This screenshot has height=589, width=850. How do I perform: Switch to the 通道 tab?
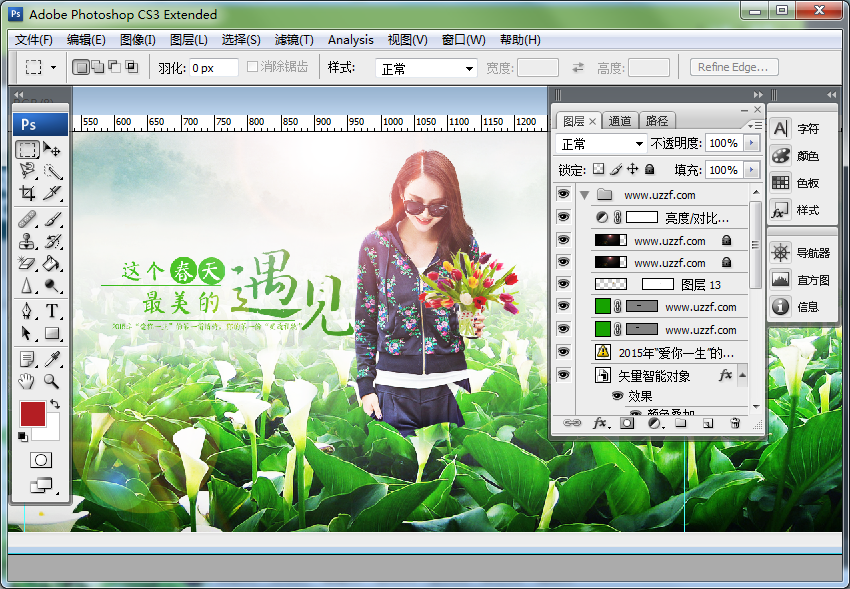coord(620,121)
